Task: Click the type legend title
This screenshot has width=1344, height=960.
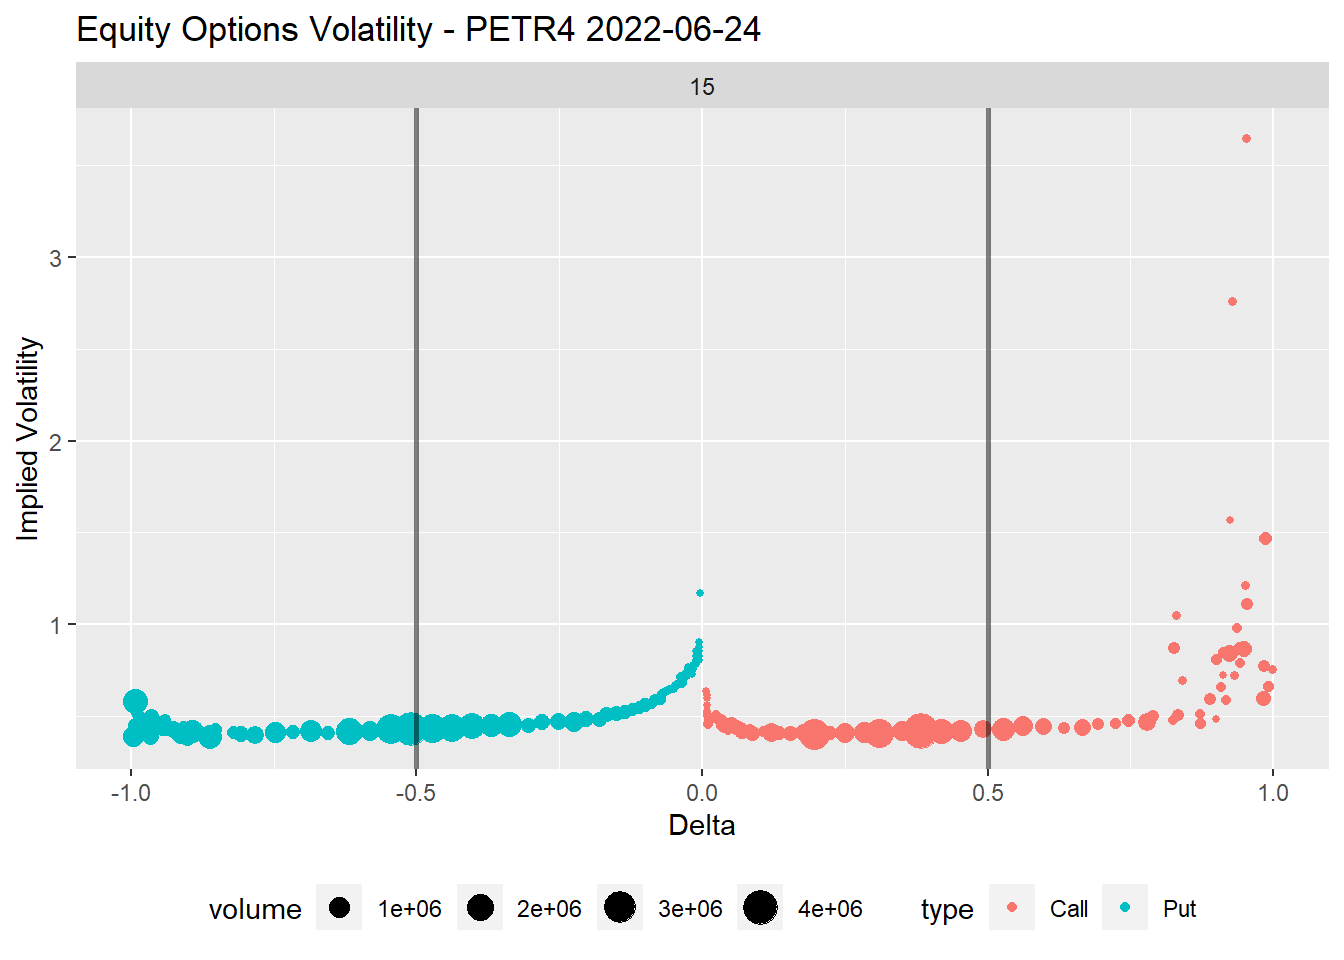Action: 947,910
